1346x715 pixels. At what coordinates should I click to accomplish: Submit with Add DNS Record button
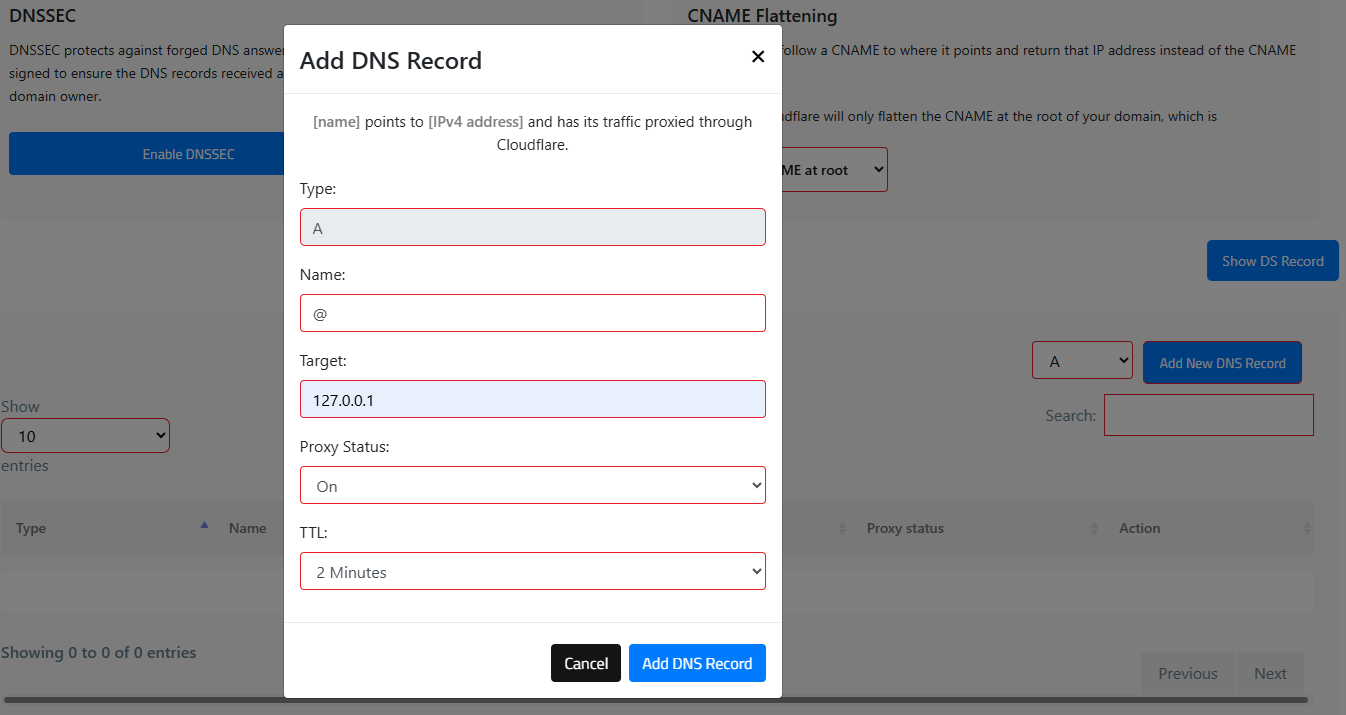[x=696, y=663]
